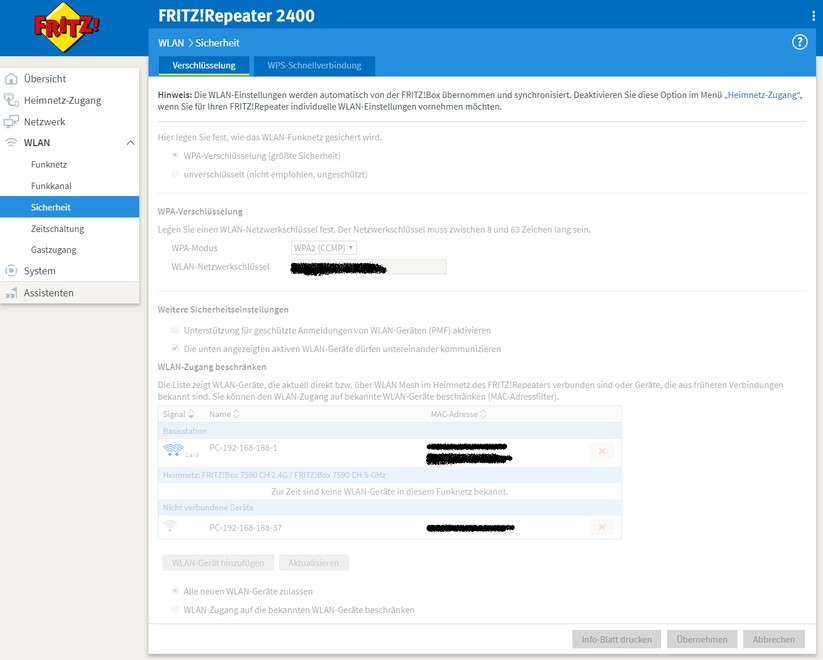
Task: Collapse the WLAN menu section chevron
Action: pos(130,143)
